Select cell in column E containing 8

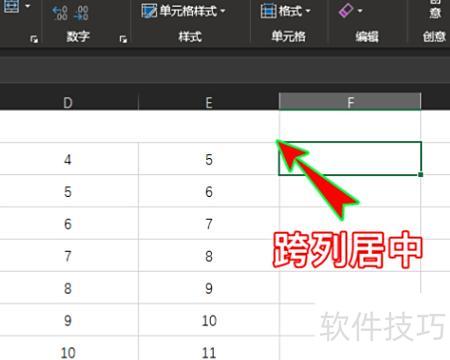[x=209, y=256]
